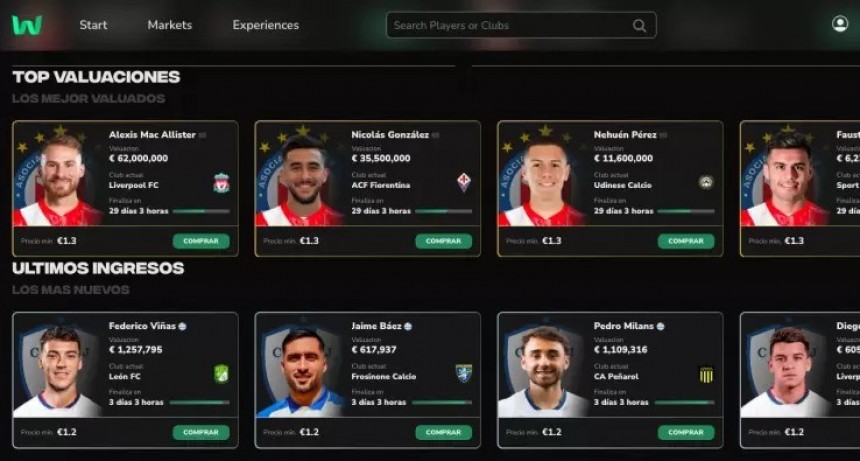Click COMPRAR on Nehuén Pérez card

pyautogui.click(x=686, y=241)
